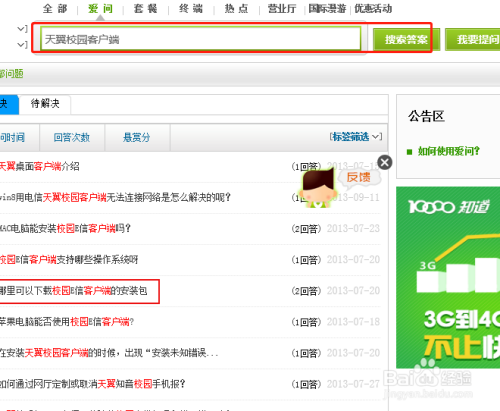
Task: Click (2回答) next to 安装包 question
Action: coord(306,291)
